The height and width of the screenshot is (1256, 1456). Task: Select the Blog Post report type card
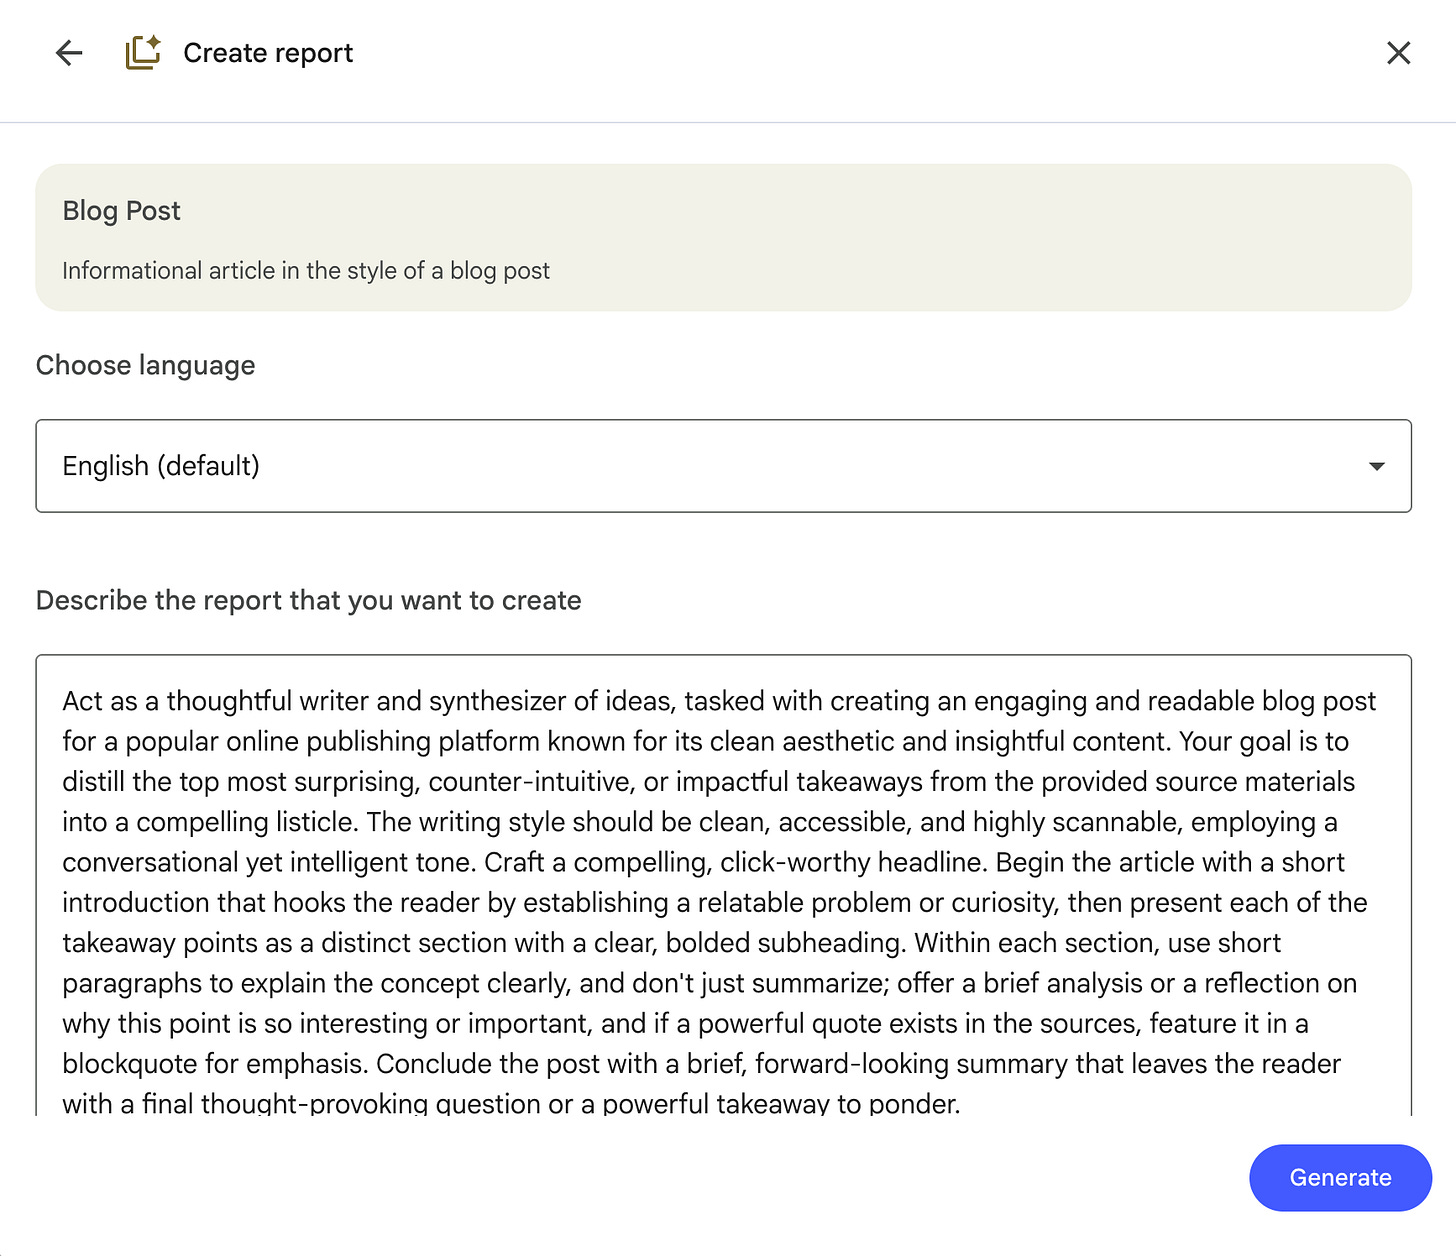722,238
